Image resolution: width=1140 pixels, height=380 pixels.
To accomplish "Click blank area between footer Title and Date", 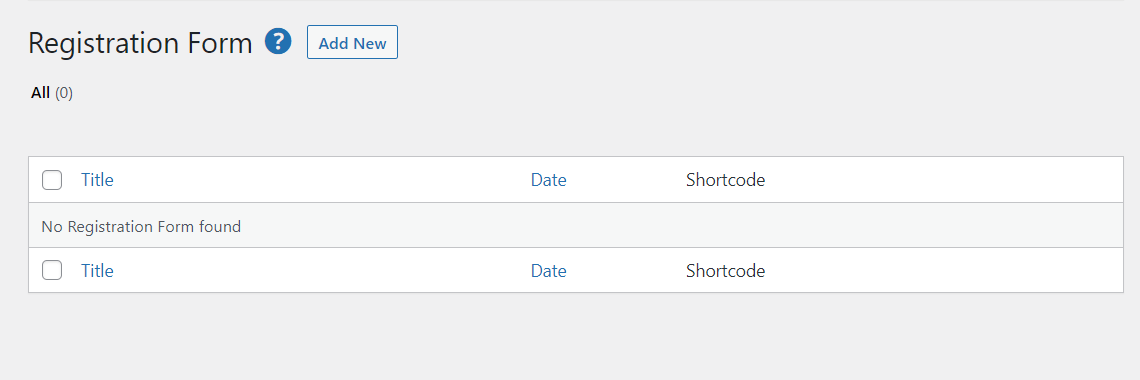I will 322,271.
